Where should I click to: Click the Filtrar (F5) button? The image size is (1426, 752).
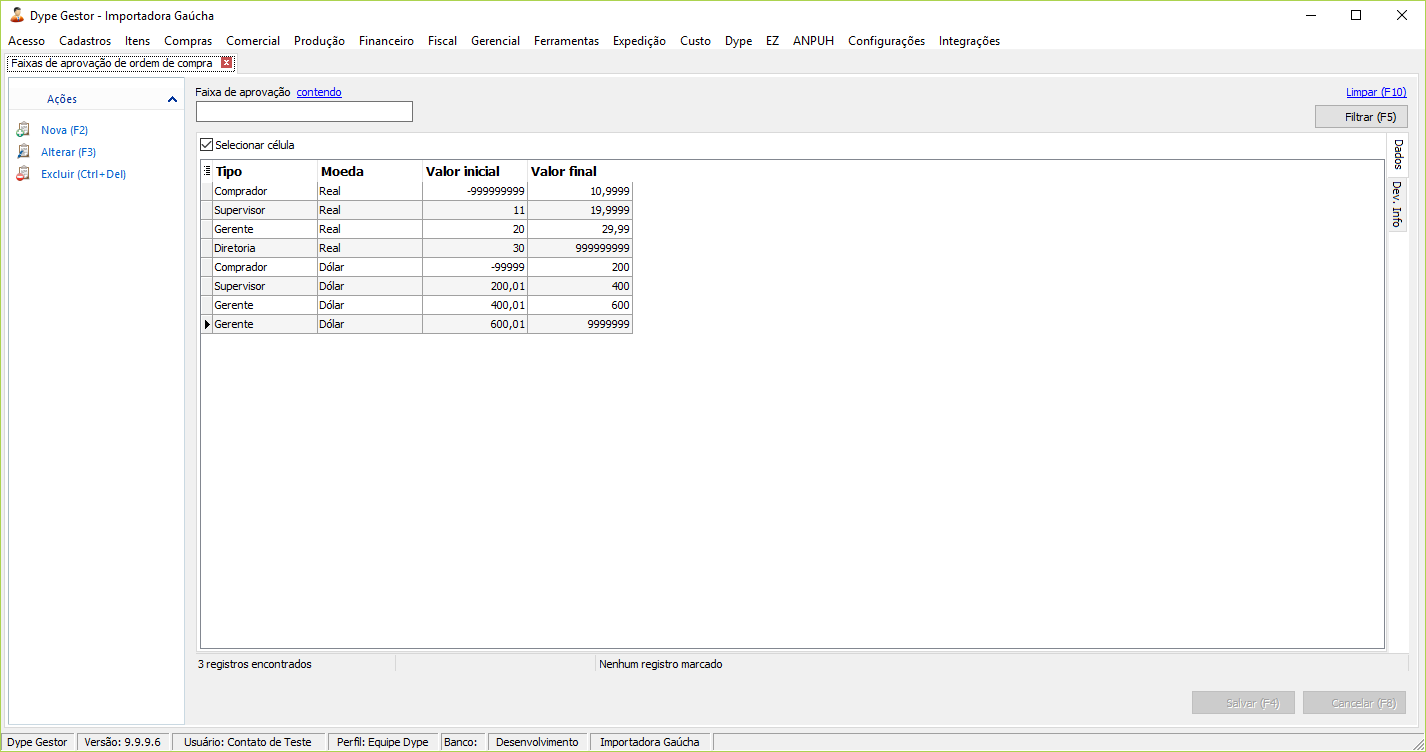point(1361,117)
